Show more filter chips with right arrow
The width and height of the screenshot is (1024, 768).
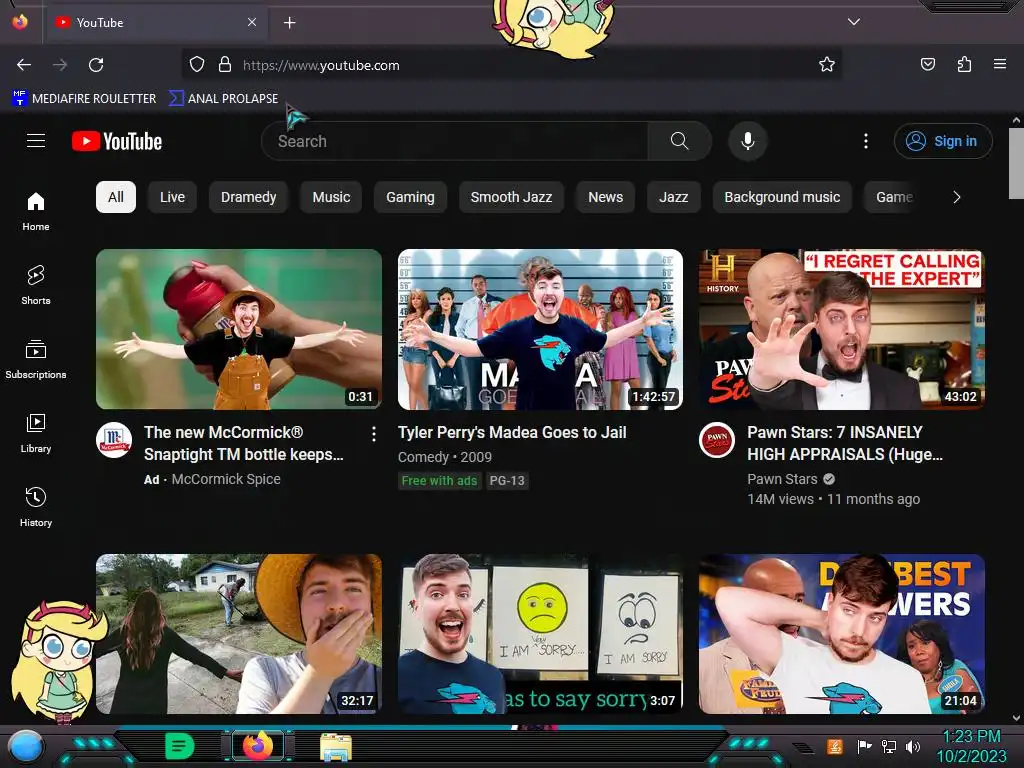tap(957, 197)
